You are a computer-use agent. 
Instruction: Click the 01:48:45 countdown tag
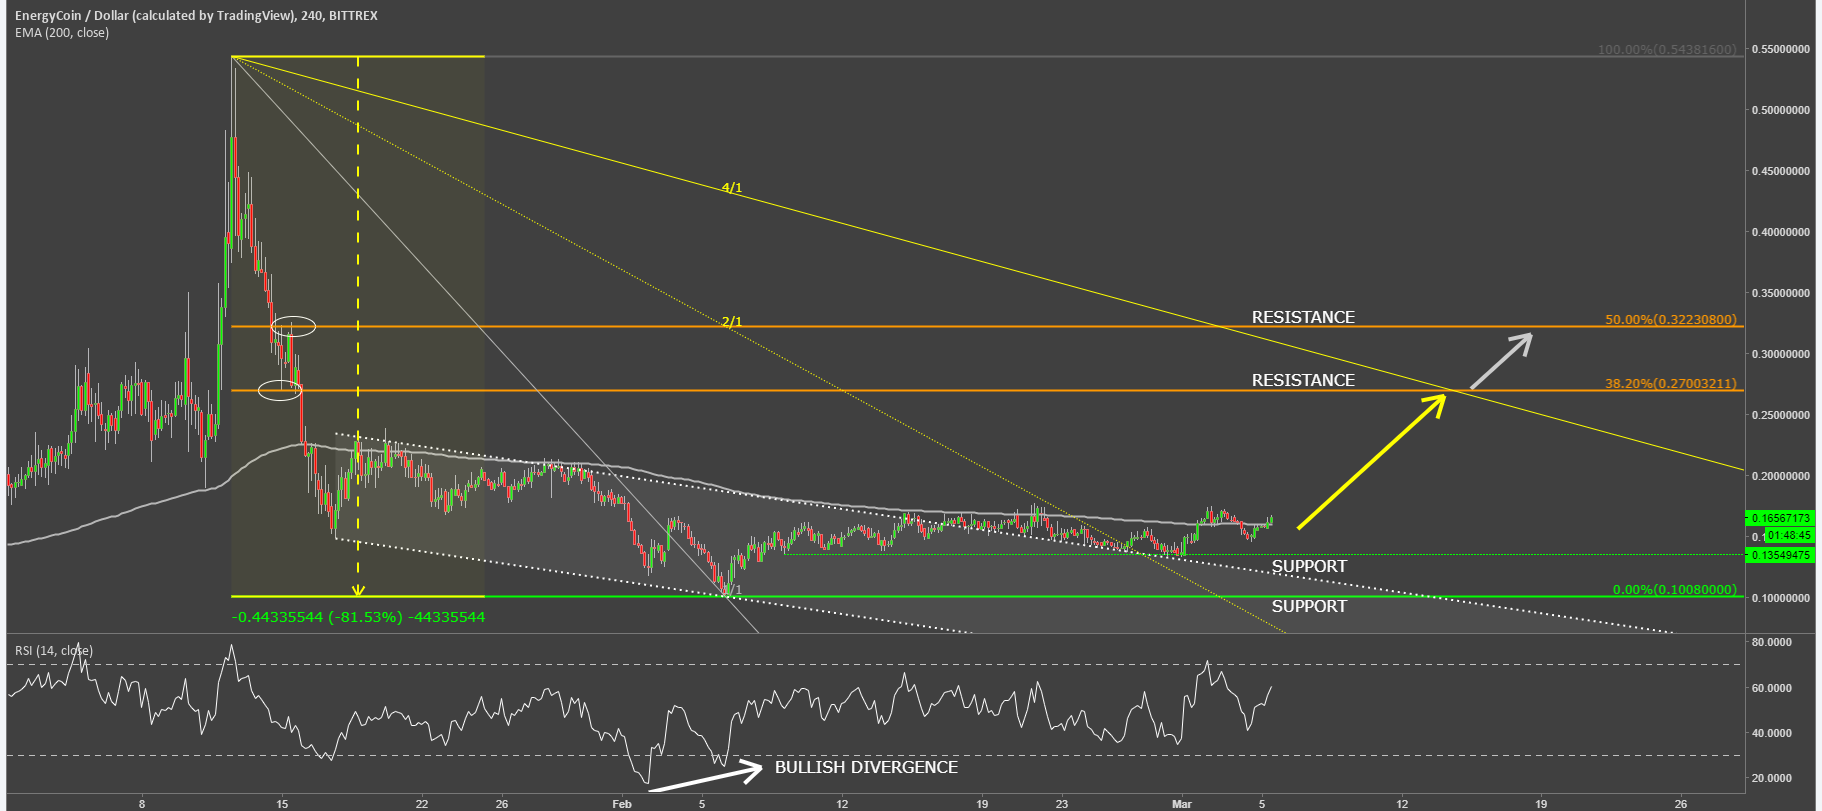click(1788, 536)
